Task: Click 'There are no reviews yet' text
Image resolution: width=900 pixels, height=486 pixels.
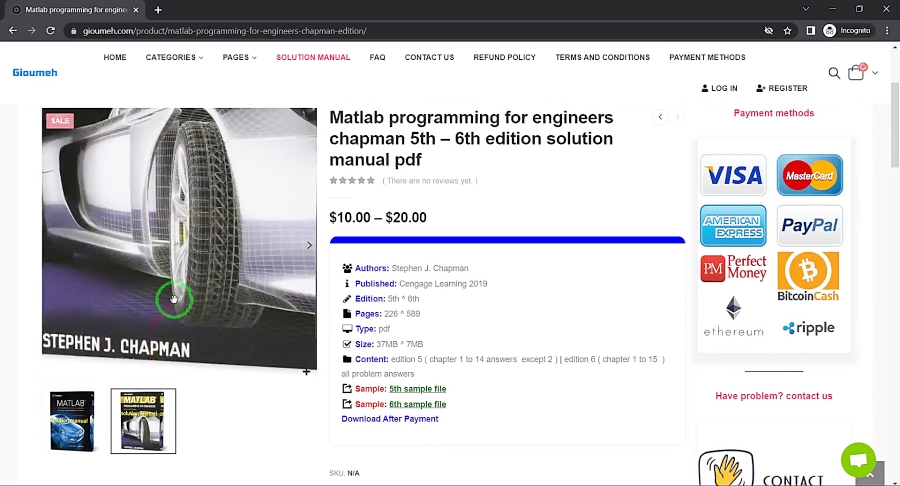Action: [x=430, y=181]
